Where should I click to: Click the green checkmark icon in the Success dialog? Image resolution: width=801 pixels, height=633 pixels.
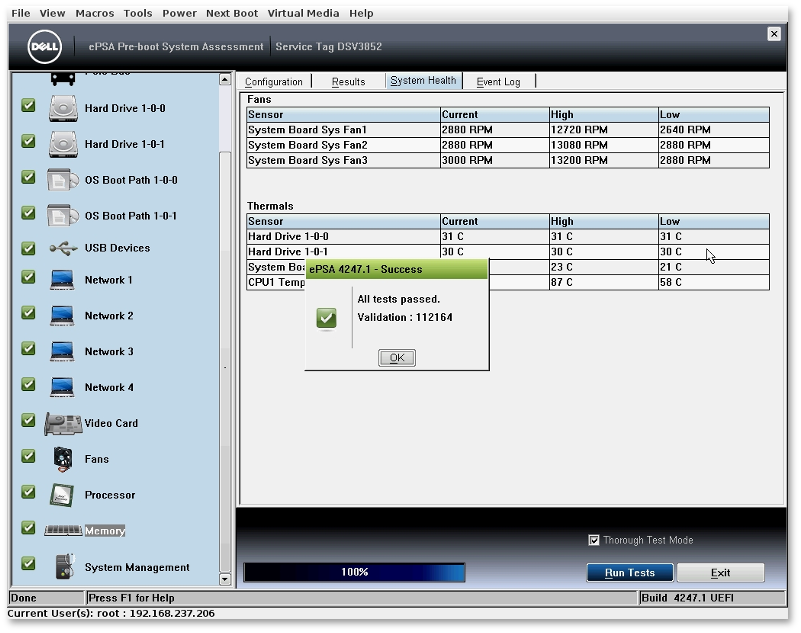[x=326, y=318]
